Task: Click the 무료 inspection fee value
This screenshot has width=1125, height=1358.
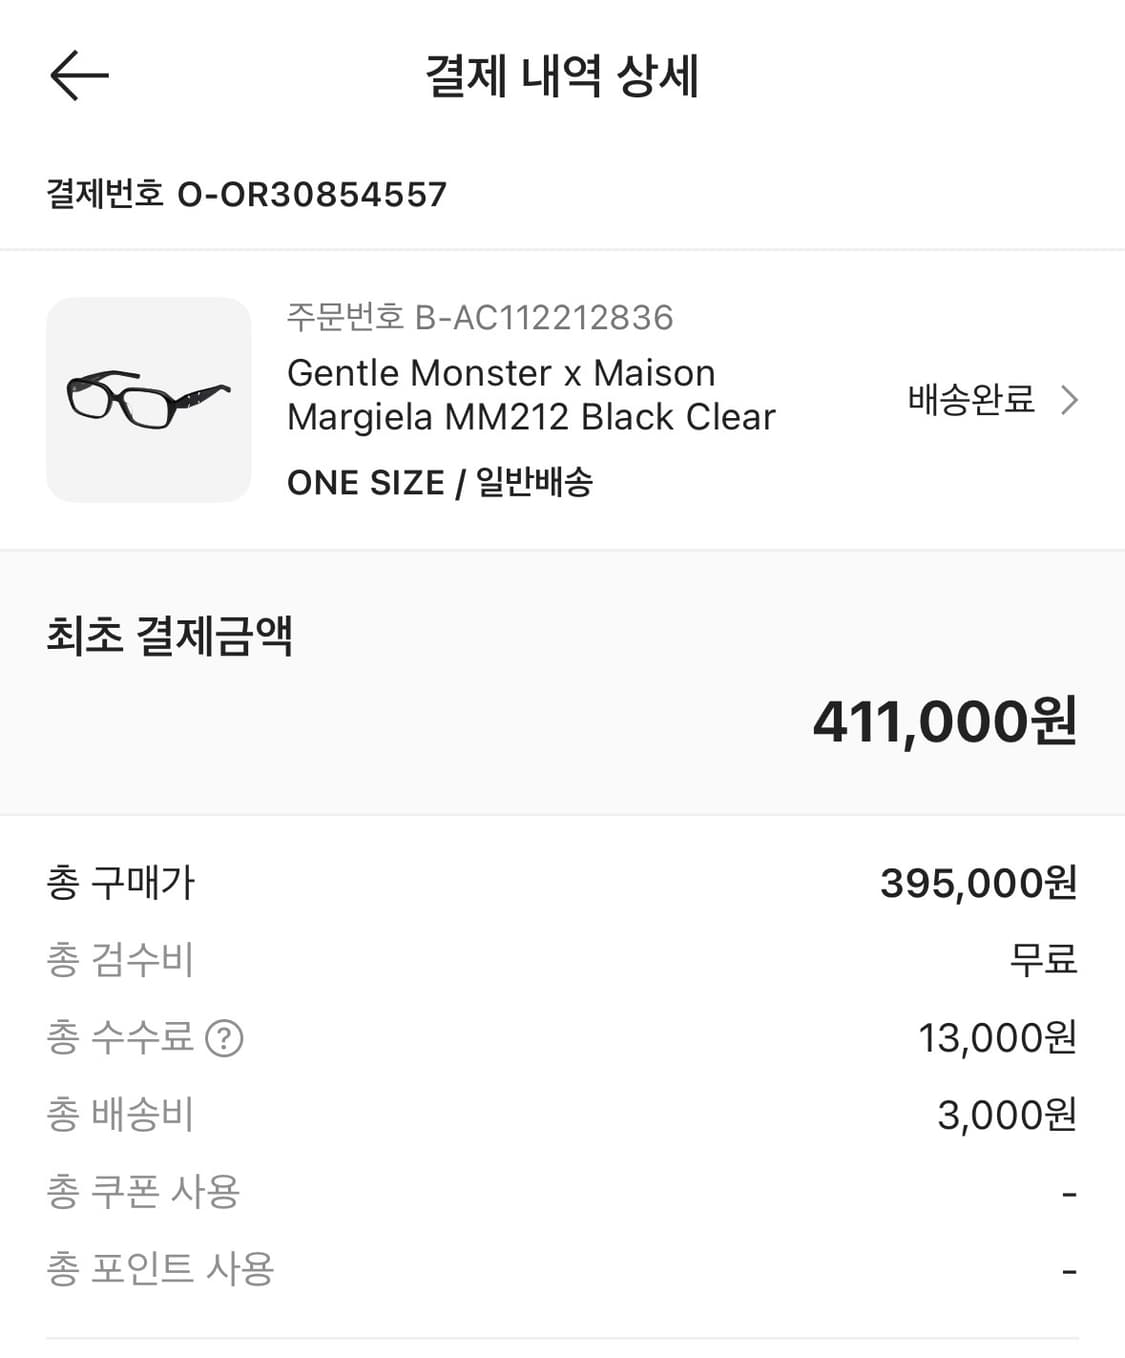Action: coord(1043,960)
